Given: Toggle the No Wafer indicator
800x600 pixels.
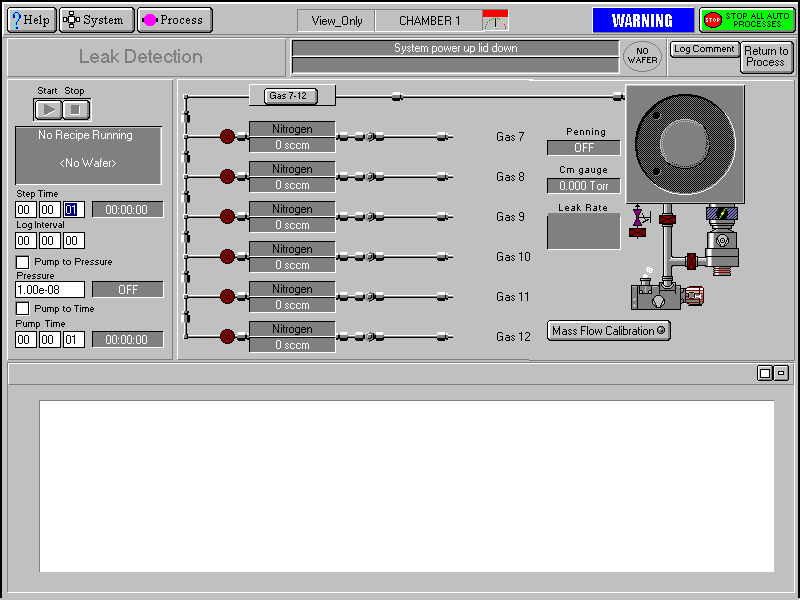Looking at the screenshot, I should (642, 56).
